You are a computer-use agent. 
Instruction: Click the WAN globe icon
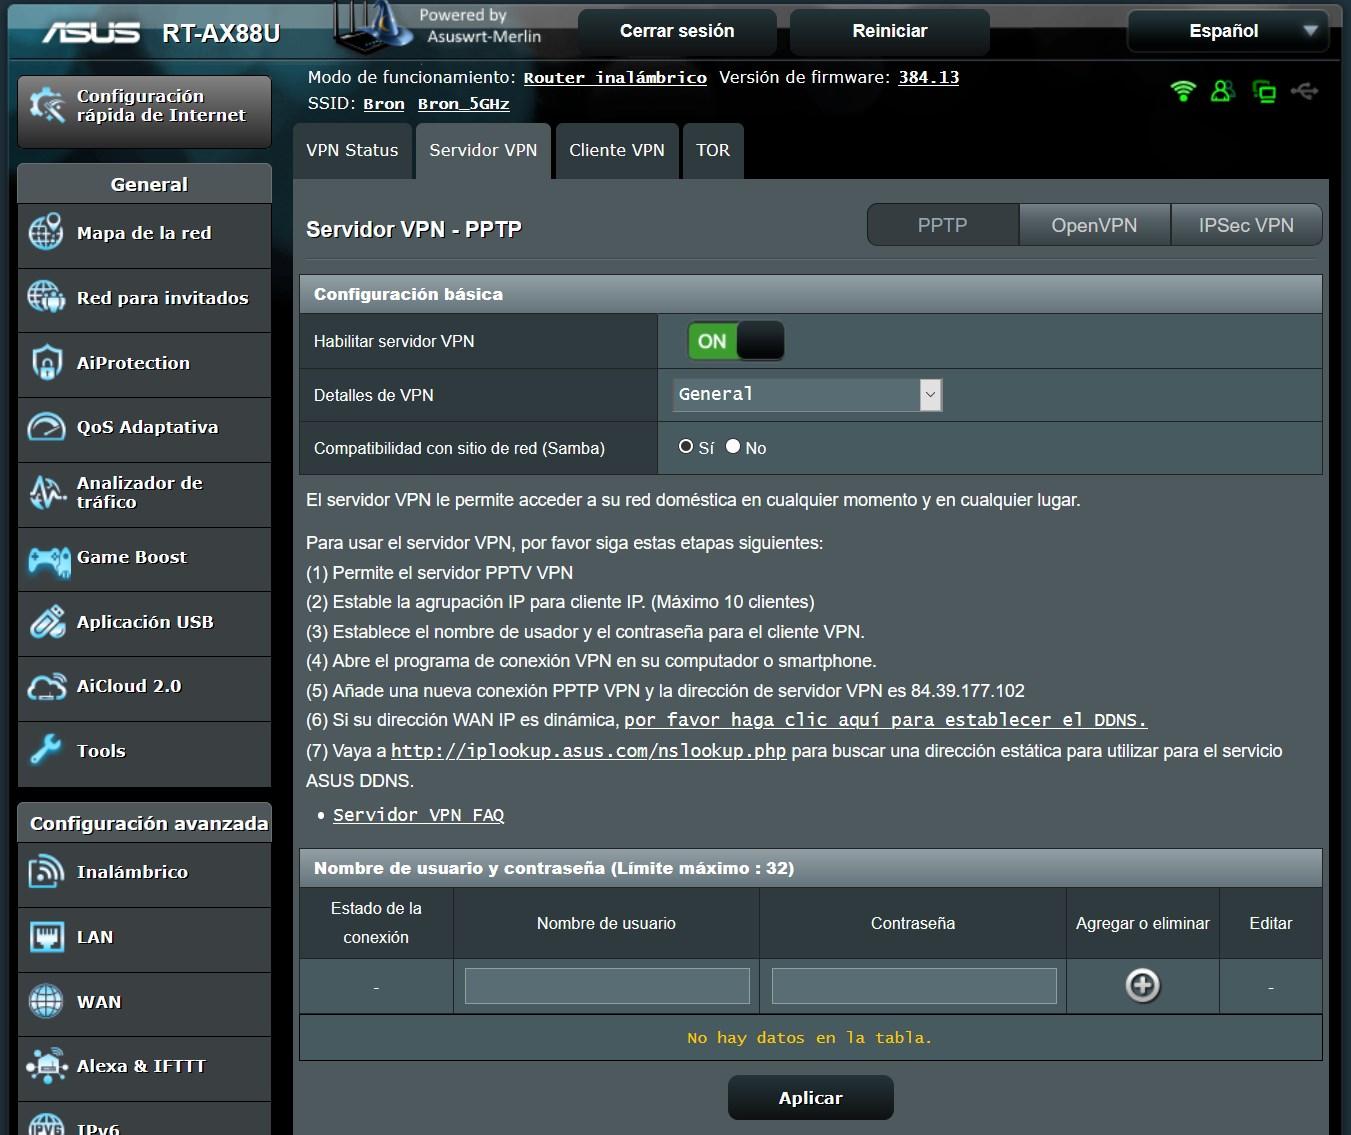click(x=46, y=1001)
